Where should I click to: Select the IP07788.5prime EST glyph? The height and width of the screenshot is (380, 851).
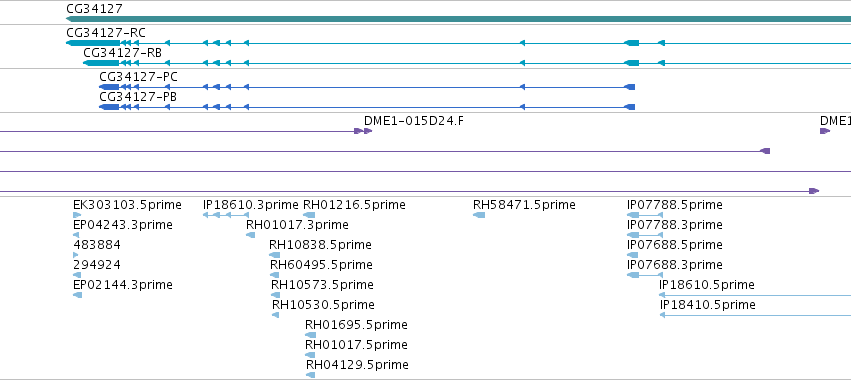point(645,215)
